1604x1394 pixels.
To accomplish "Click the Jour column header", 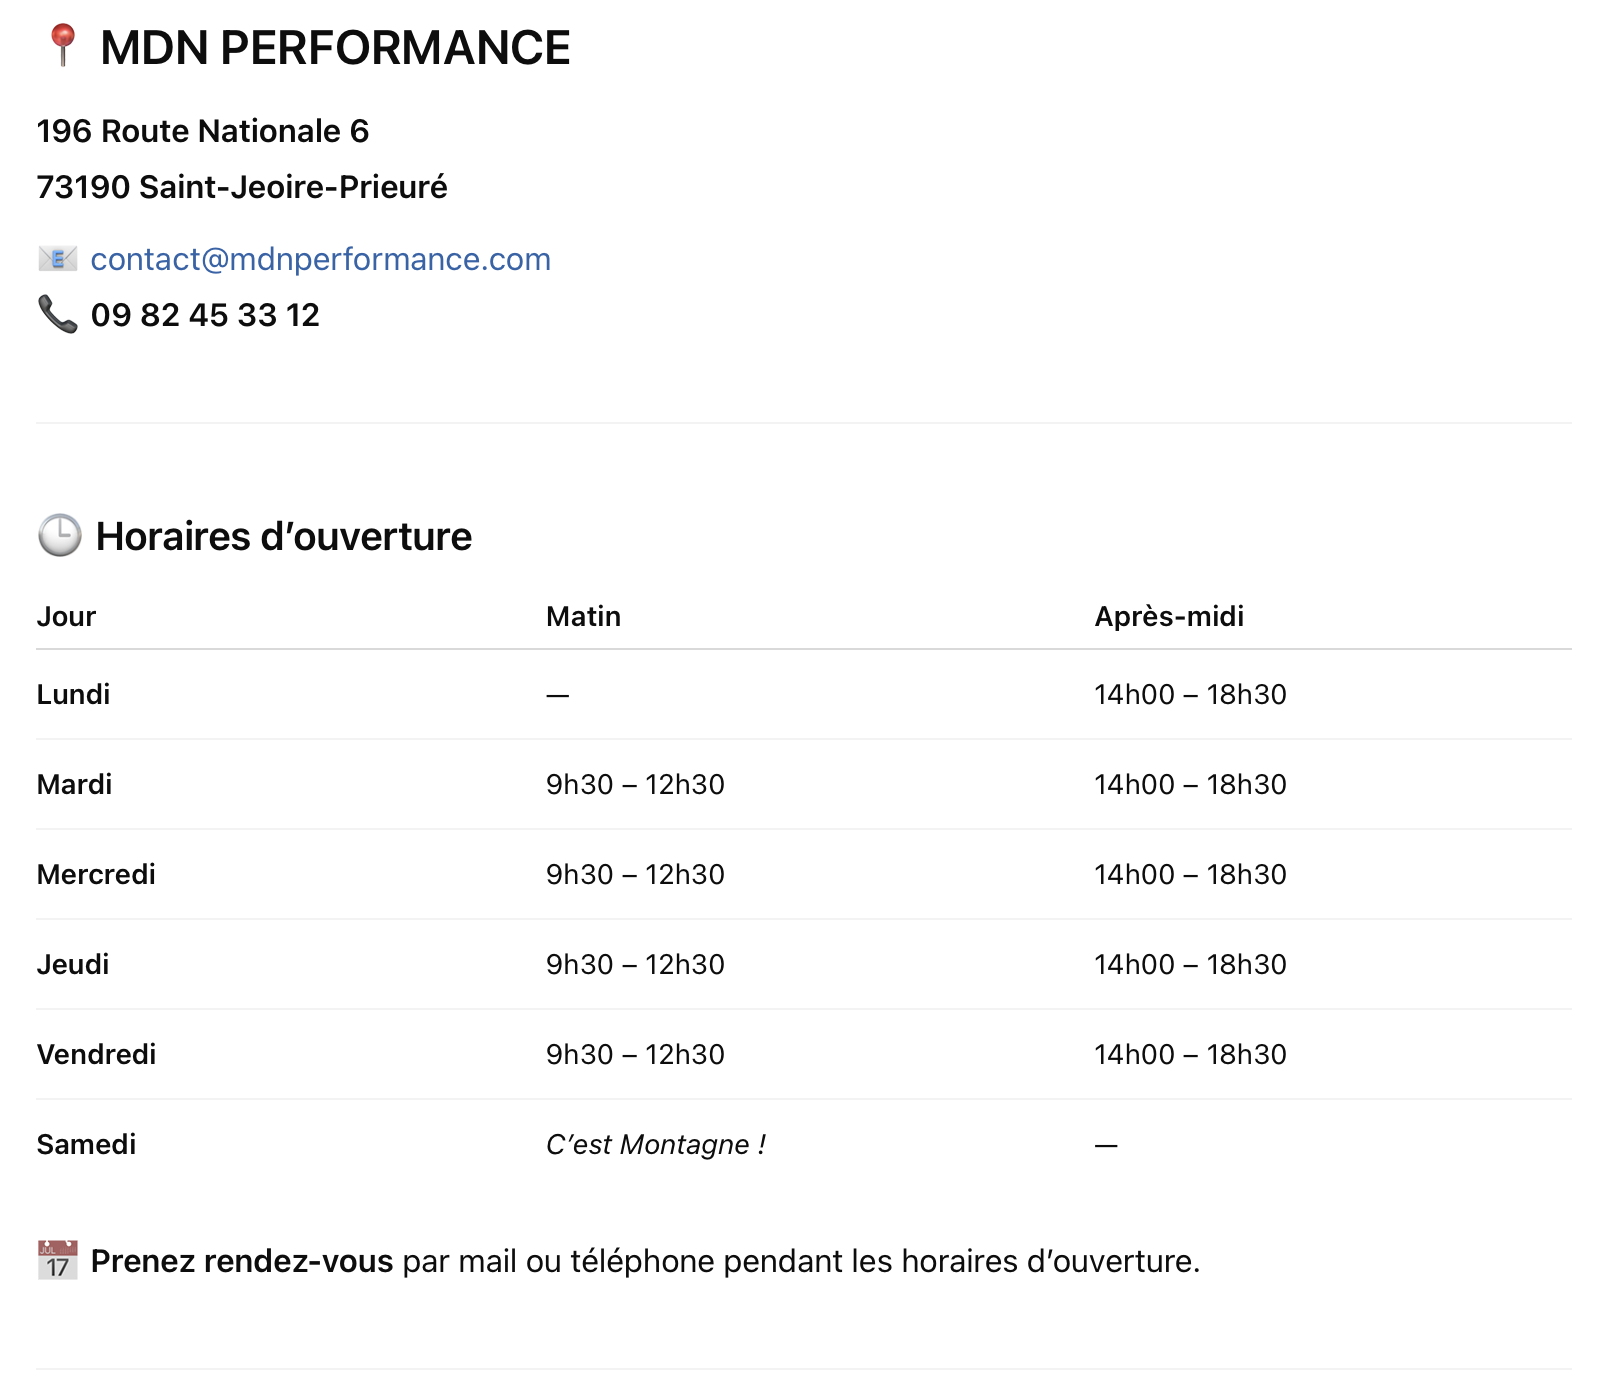I will [66, 616].
